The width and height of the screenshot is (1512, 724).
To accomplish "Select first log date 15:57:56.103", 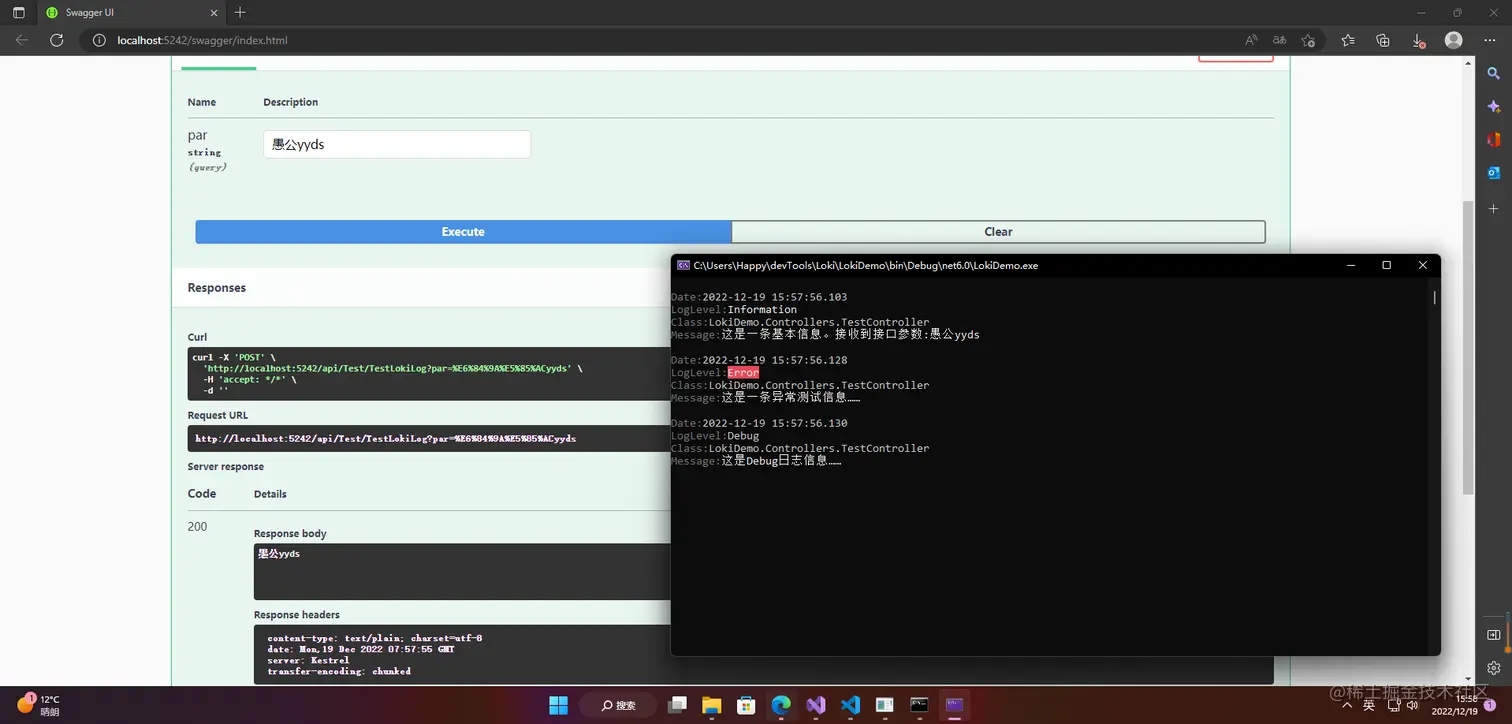I will (x=775, y=297).
